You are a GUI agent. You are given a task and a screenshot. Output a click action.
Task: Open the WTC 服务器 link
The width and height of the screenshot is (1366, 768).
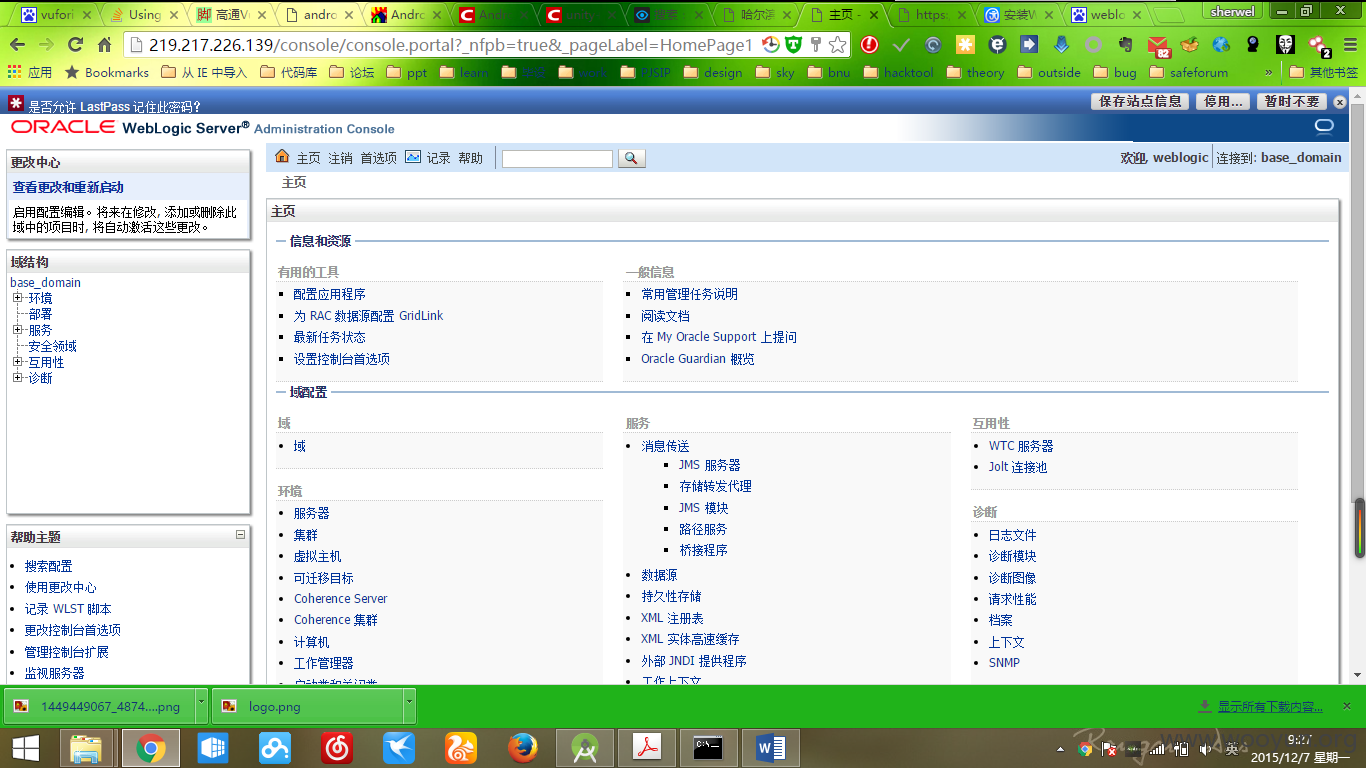pos(1021,446)
